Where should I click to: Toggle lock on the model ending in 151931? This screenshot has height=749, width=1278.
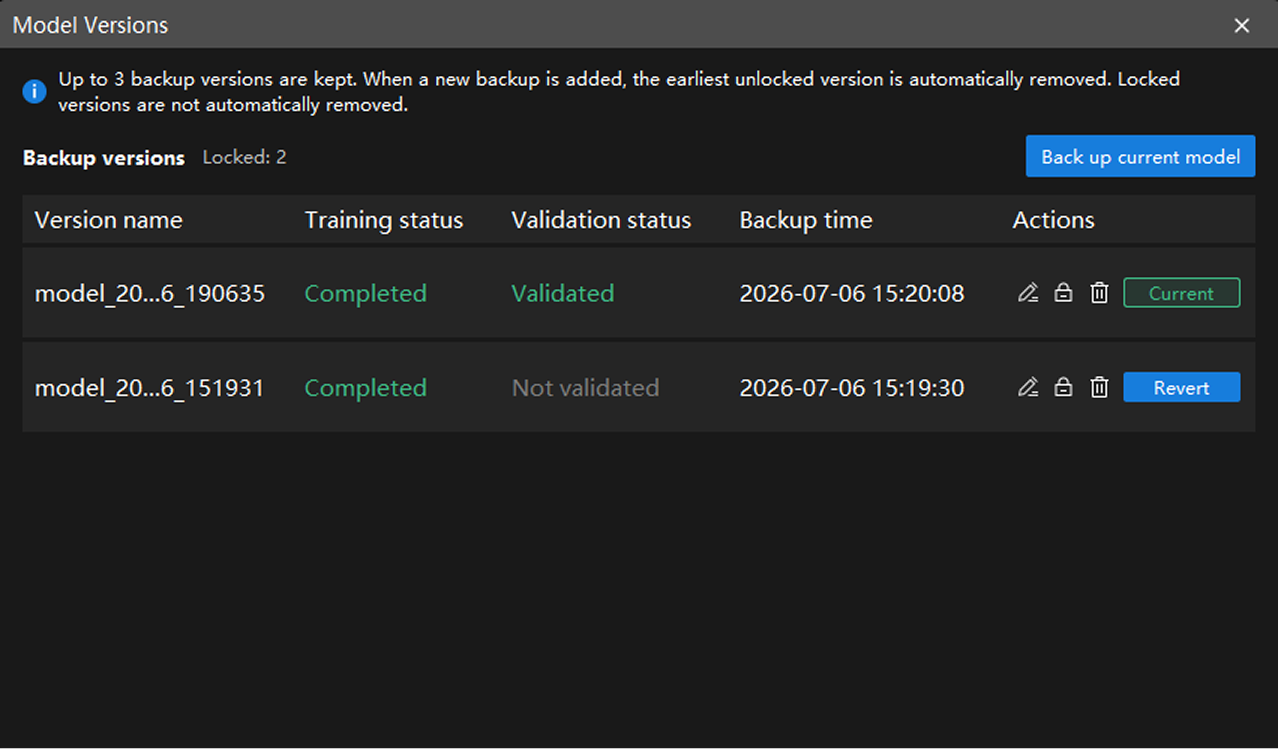point(1063,387)
